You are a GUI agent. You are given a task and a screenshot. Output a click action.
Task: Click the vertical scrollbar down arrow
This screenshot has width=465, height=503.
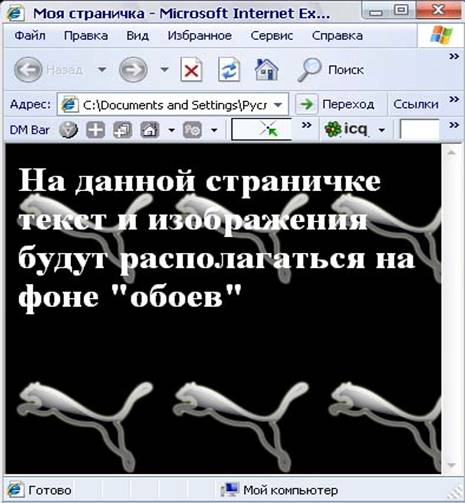tap(451, 465)
